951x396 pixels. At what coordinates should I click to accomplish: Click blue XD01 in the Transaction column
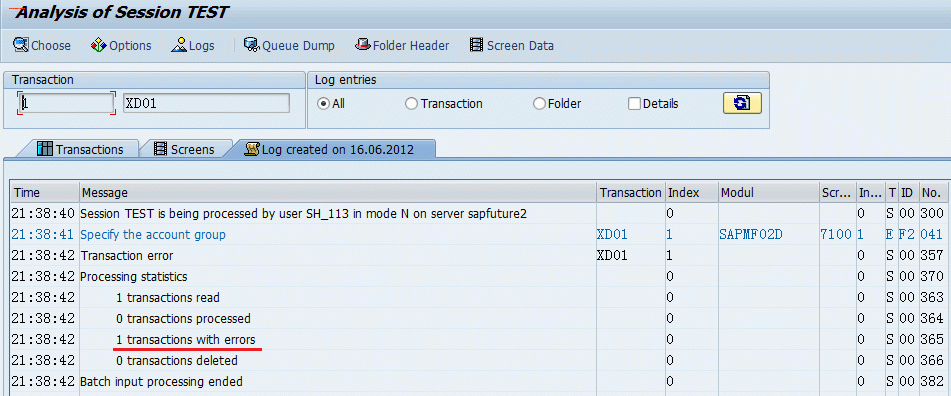point(612,234)
